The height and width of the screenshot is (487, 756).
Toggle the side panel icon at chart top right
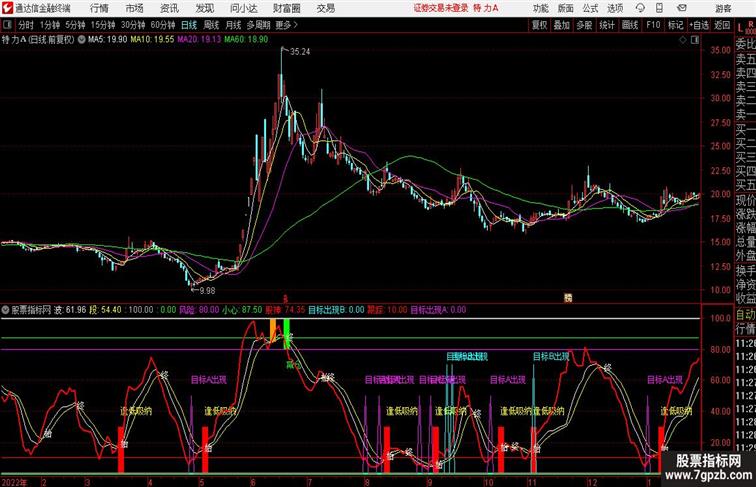point(695,40)
